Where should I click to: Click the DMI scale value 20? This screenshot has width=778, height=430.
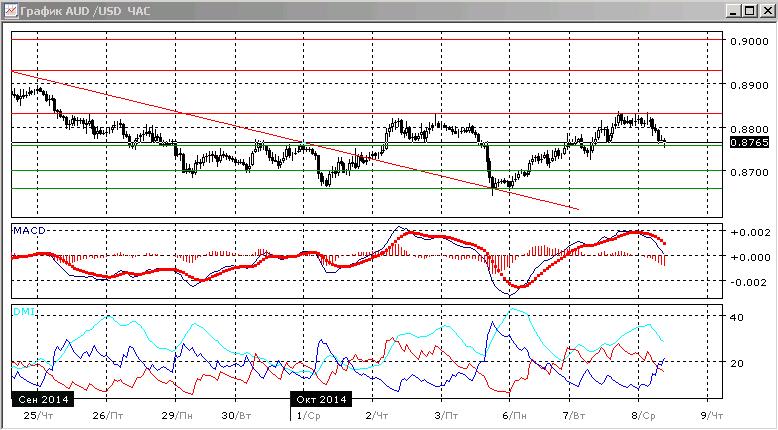[x=737, y=363]
